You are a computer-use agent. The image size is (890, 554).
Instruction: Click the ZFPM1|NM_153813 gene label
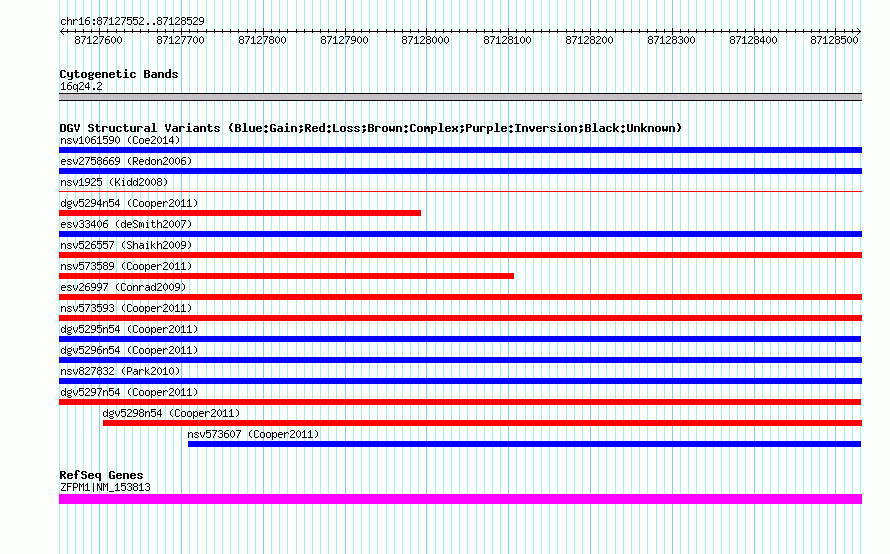tap(105, 487)
